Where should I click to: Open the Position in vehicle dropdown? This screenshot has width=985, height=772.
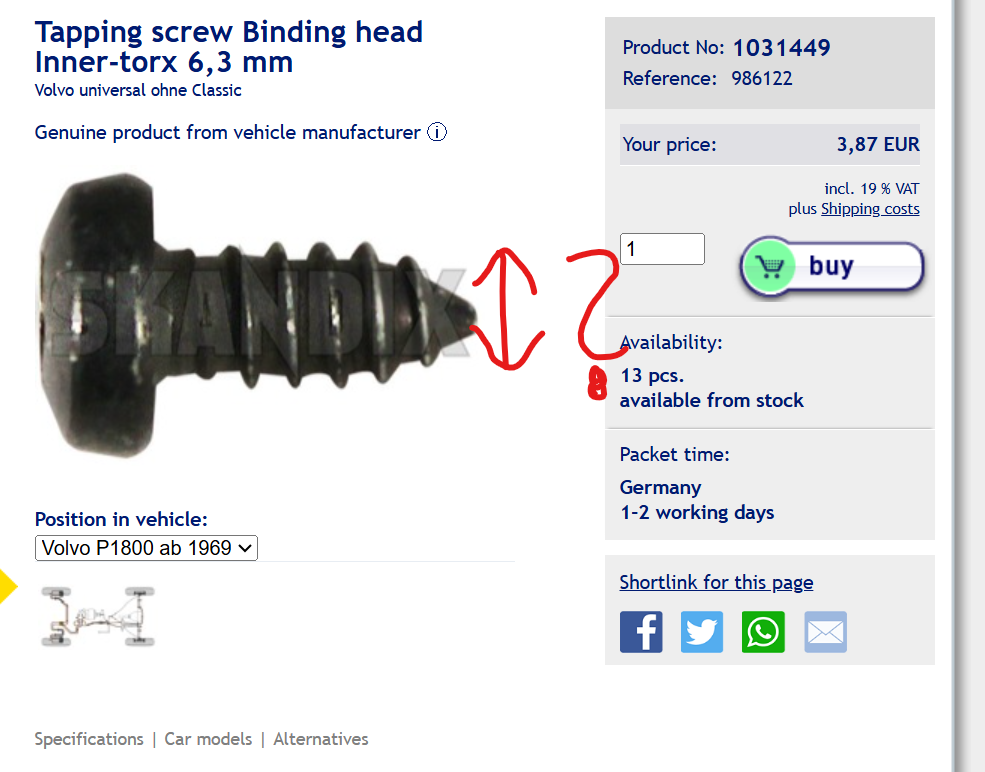pos(146,548)
